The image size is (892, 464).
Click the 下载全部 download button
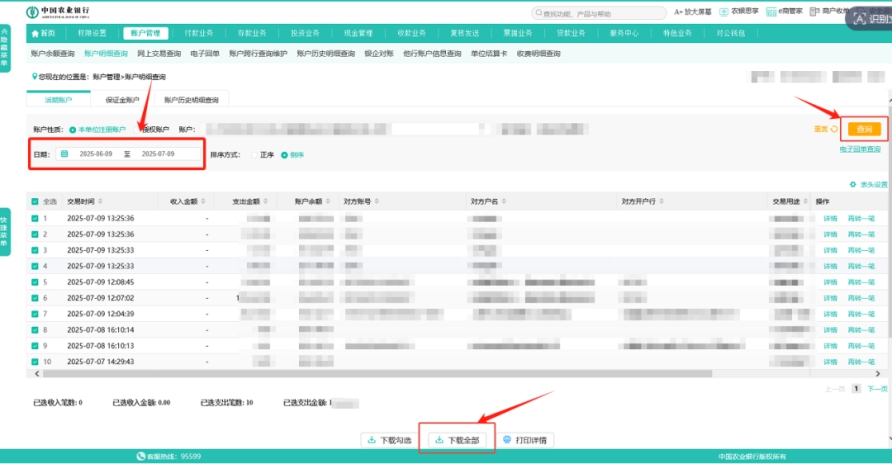(x=459, y=440)
